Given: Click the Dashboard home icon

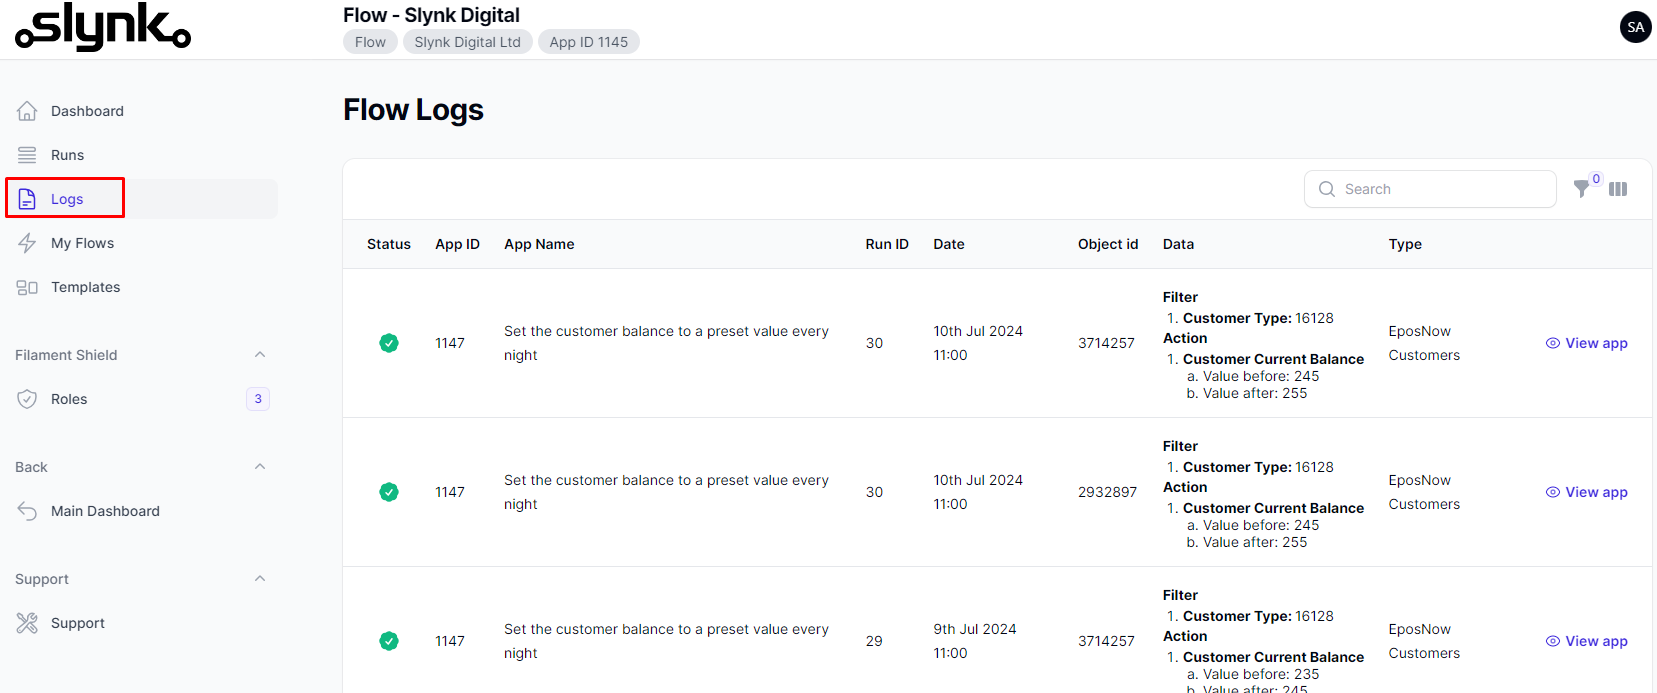Looking at the screenshot, I should [x=27, y=111].
